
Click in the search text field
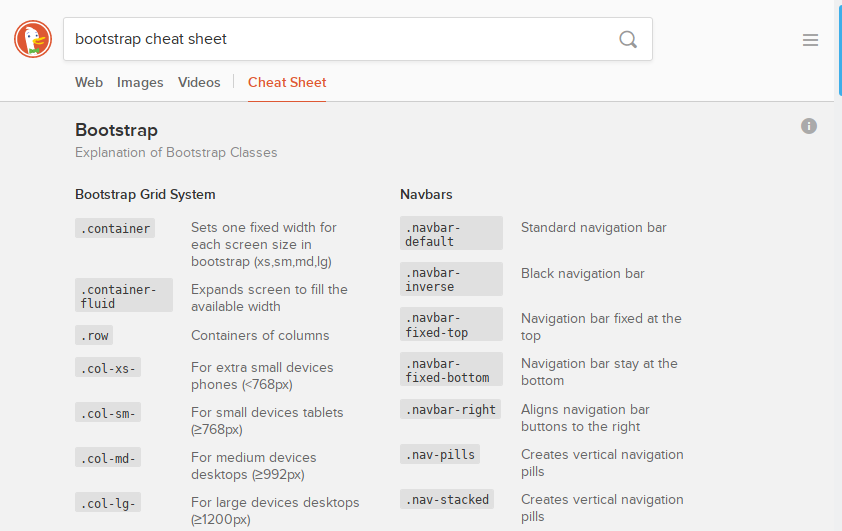click(x=340, y=40)
